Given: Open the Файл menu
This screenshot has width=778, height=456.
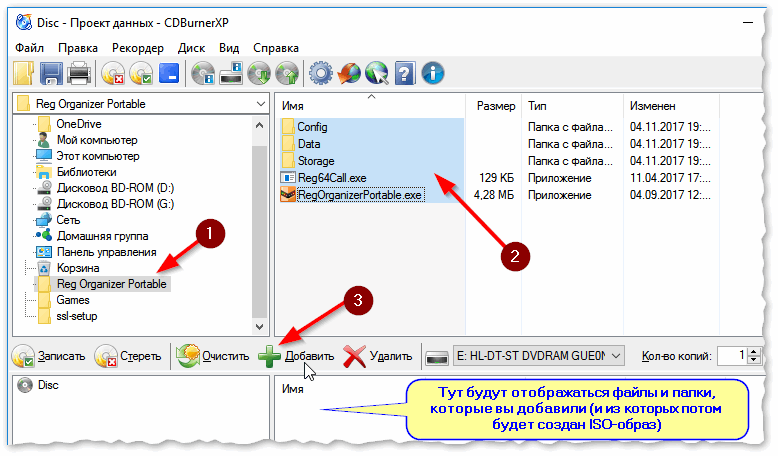Looking at the screenshot, I should 29,48.
